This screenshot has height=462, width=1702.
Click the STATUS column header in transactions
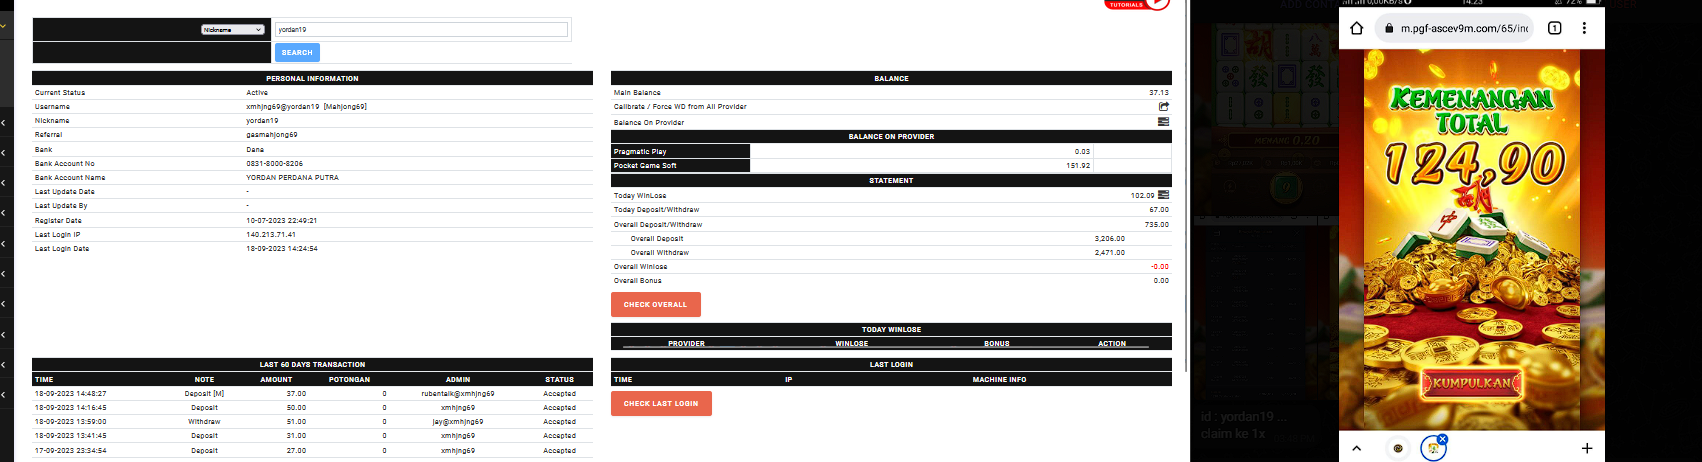click(x=560, y=380)
